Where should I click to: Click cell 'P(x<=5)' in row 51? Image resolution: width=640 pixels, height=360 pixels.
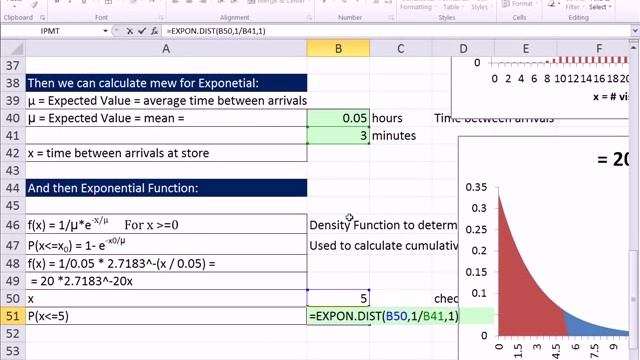(x=166, y=316)
